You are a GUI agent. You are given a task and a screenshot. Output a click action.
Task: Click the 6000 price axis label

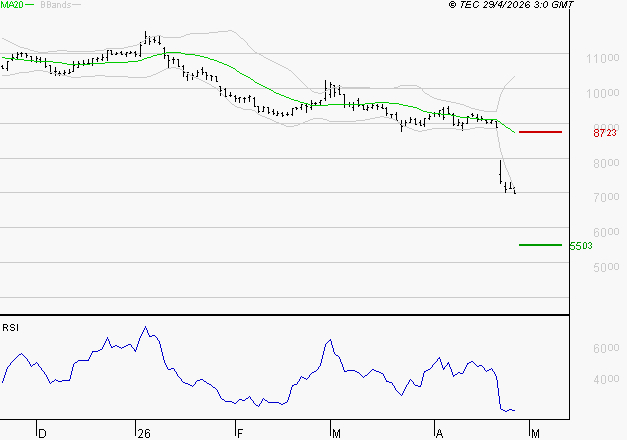pyautogui.click(x=606, y=232)
